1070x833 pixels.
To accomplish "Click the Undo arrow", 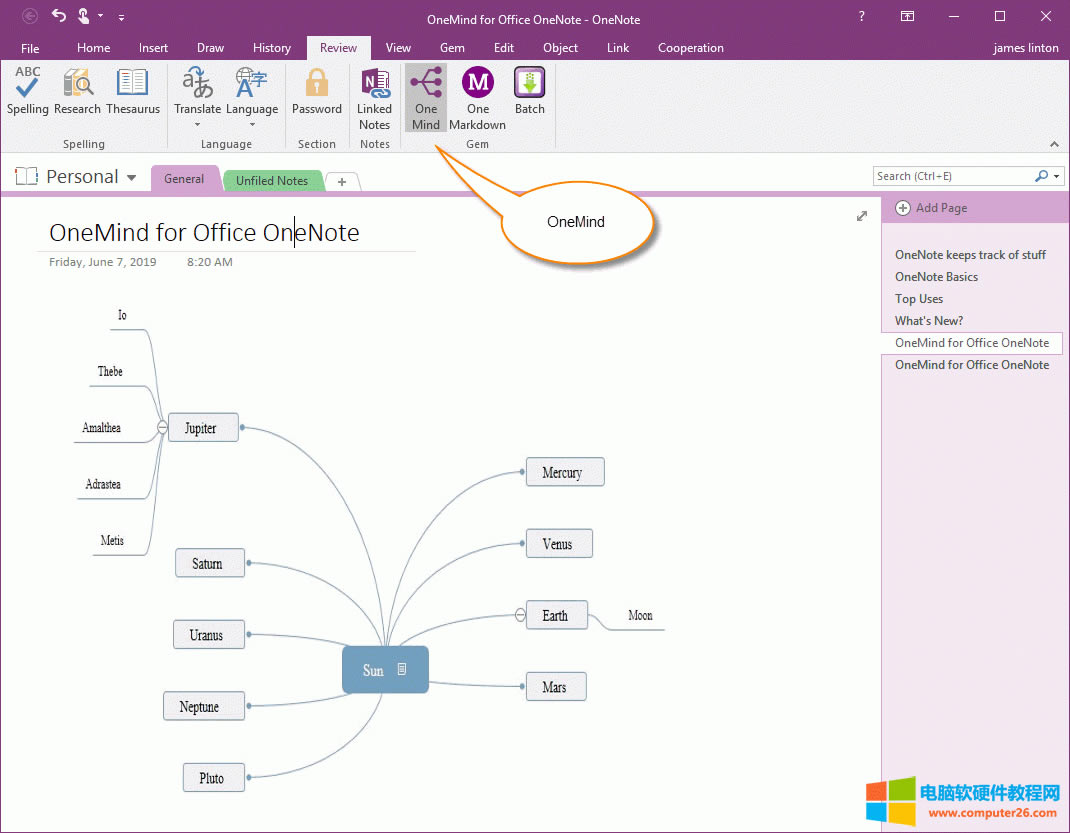I will pos(57,17).
